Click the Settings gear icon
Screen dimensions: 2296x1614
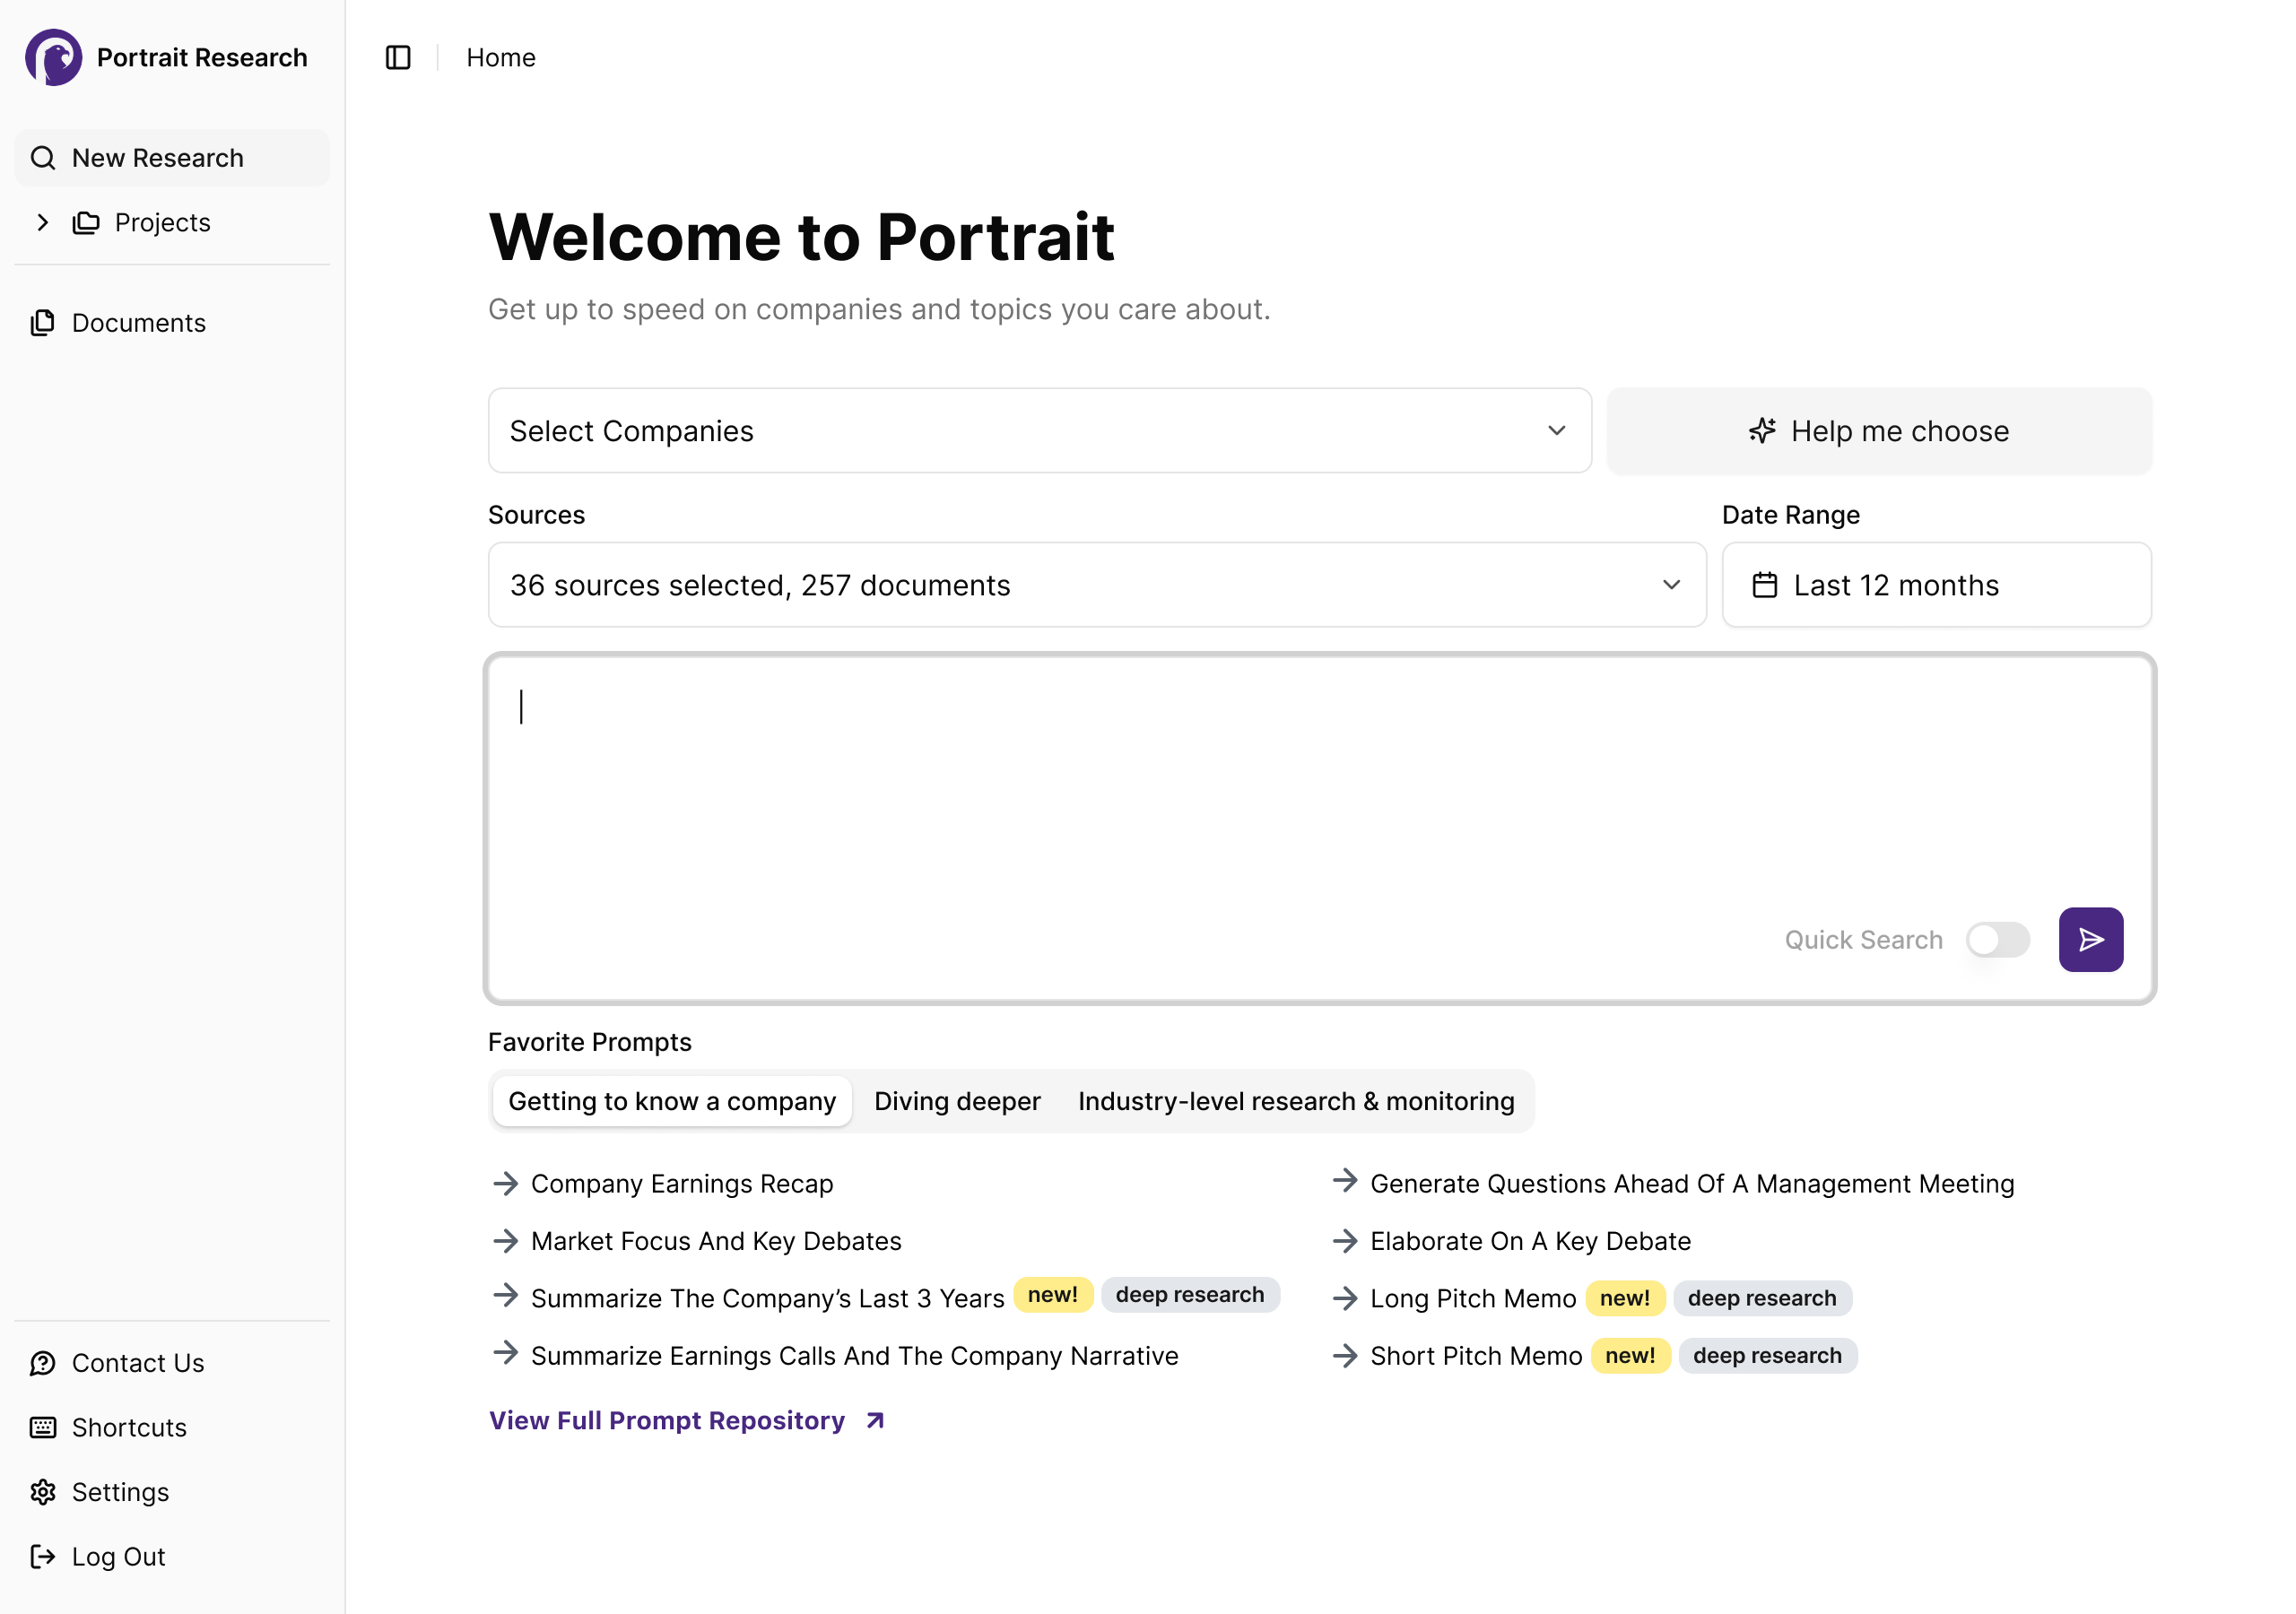[x=43, y=1492]
